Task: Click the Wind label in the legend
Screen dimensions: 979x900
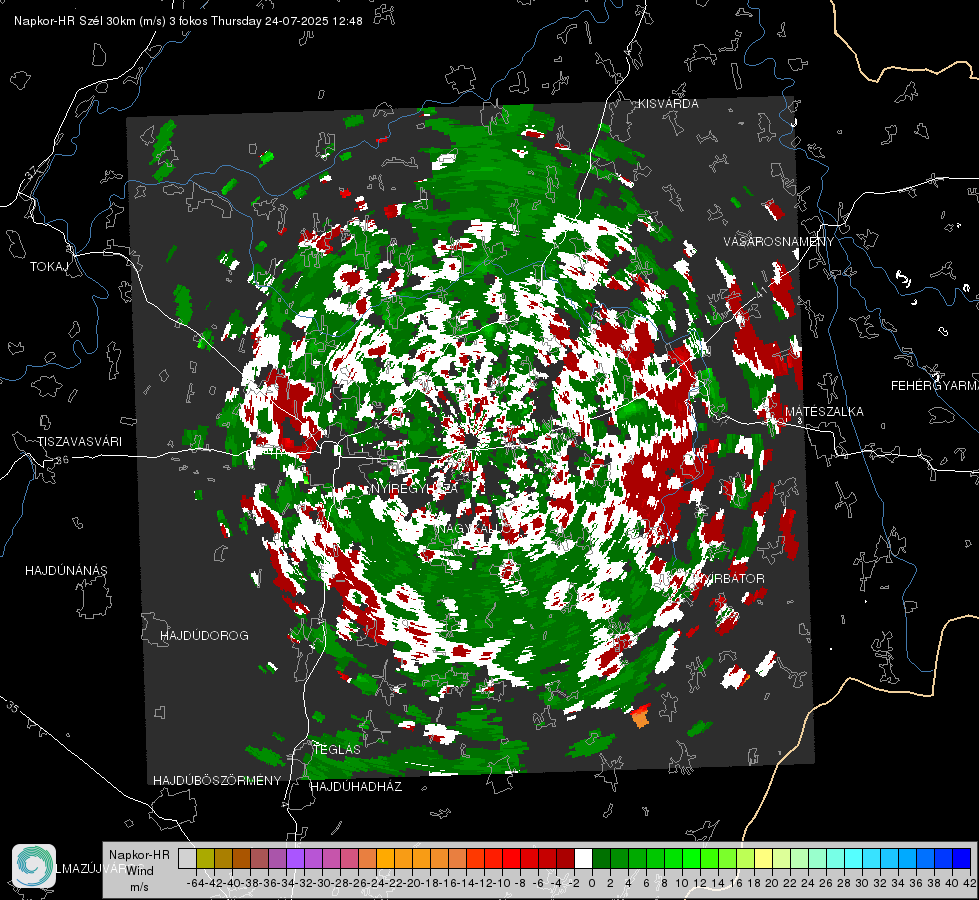Action: tap(140, 871)
